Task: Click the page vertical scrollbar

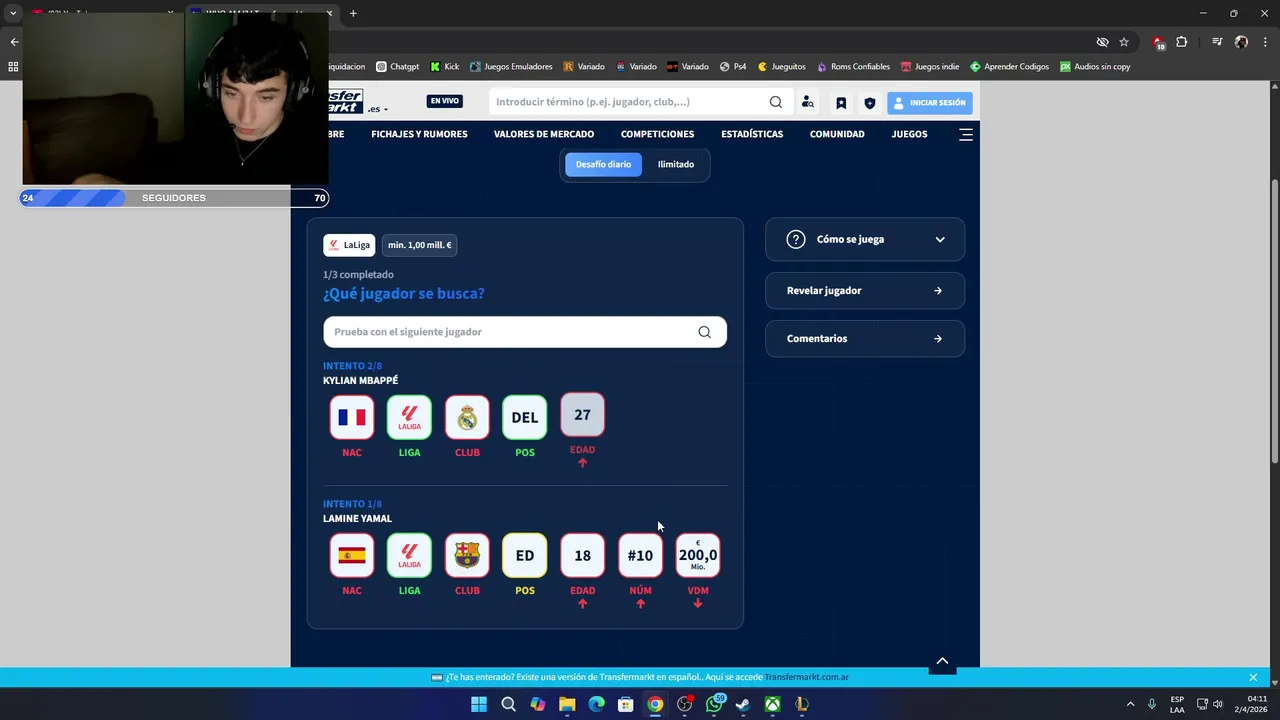Action: tap(1274, 320)
